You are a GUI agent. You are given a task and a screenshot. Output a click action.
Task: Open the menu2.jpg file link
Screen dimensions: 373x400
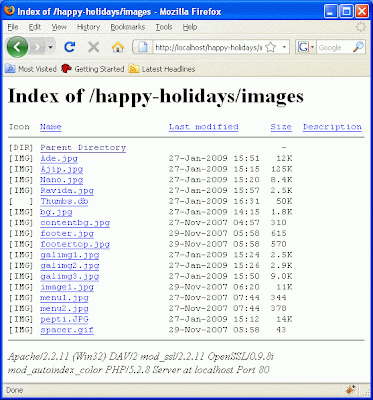[64, 309]
